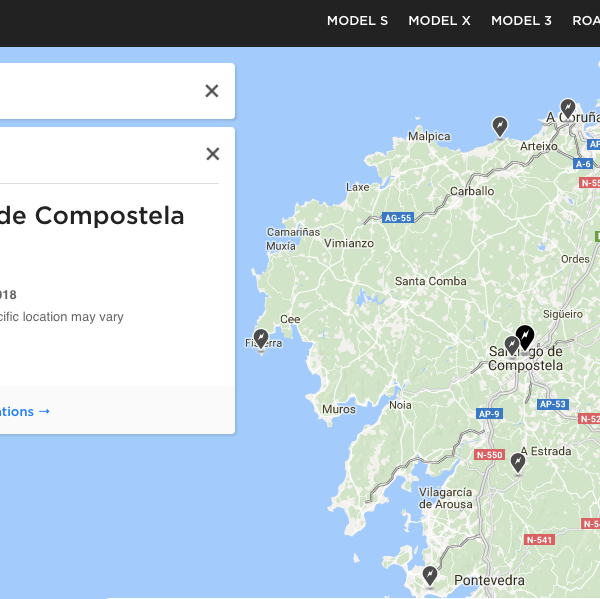Screen dimensions: 600x599
Task: Click the Muxía town label
Action: tap(281, 246)
